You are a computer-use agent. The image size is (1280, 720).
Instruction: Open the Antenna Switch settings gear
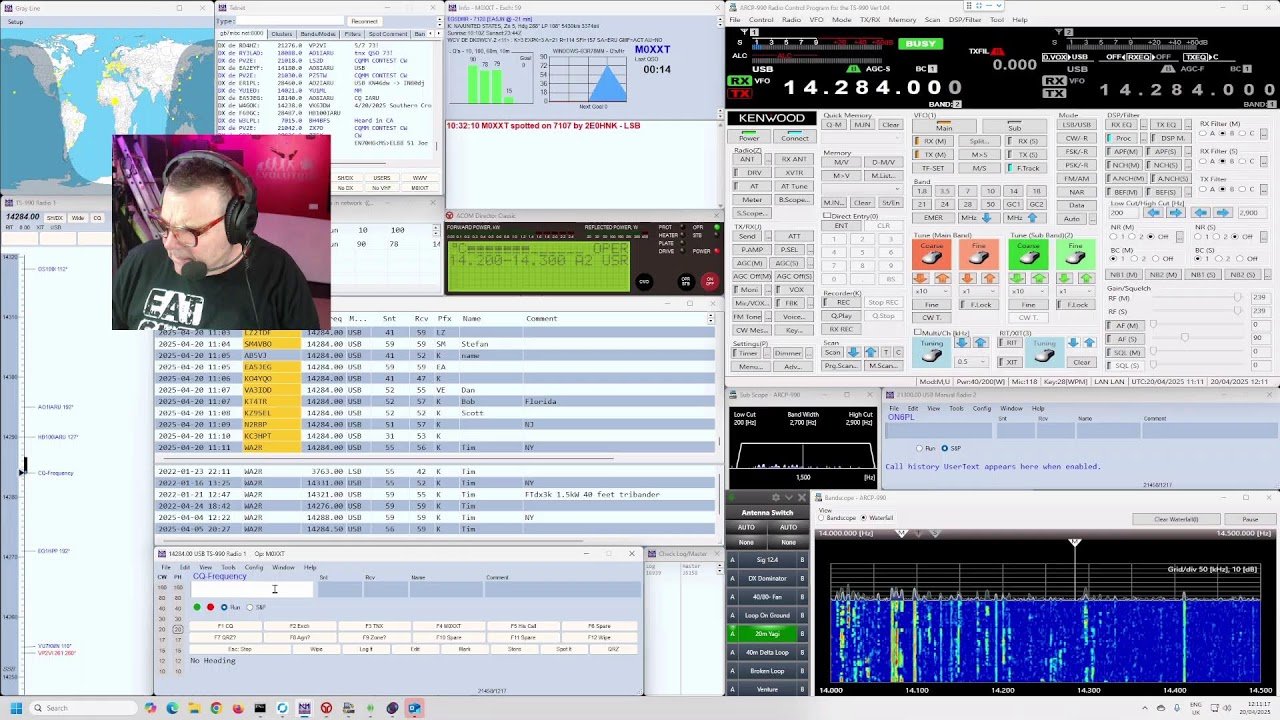click(x=775, y=497)
